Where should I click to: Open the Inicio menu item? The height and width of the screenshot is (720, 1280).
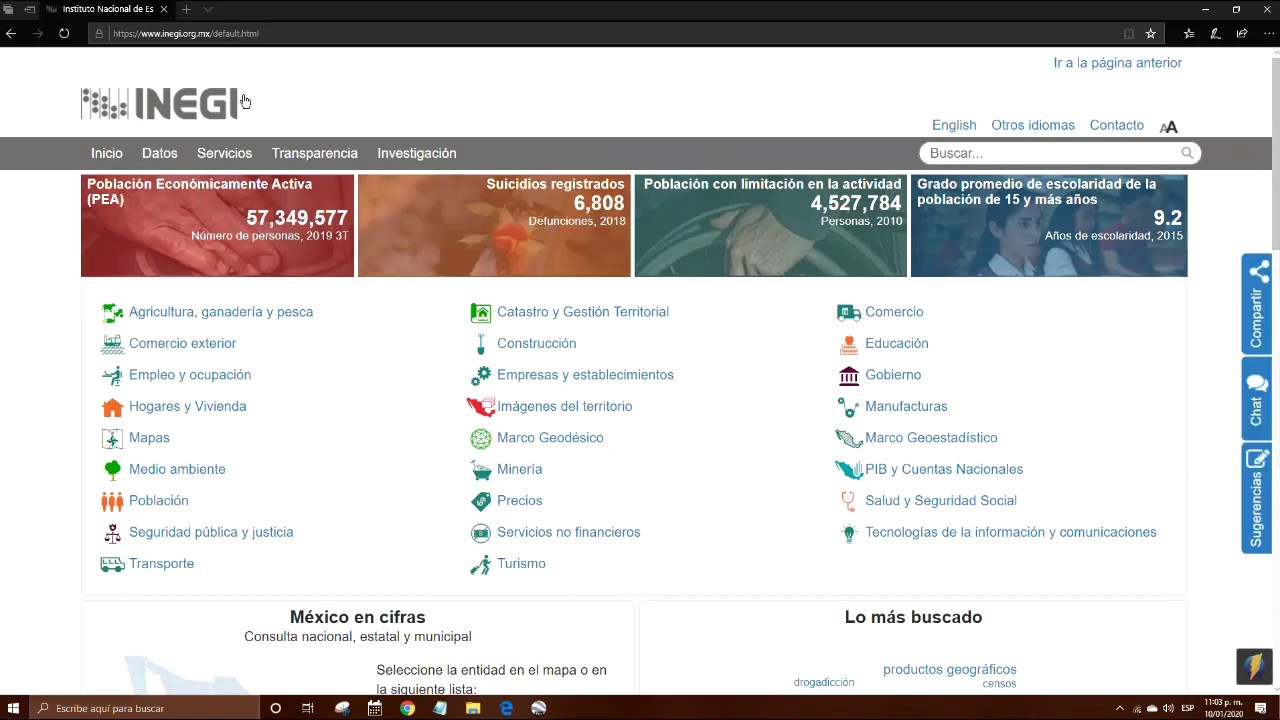pos(107,153)
